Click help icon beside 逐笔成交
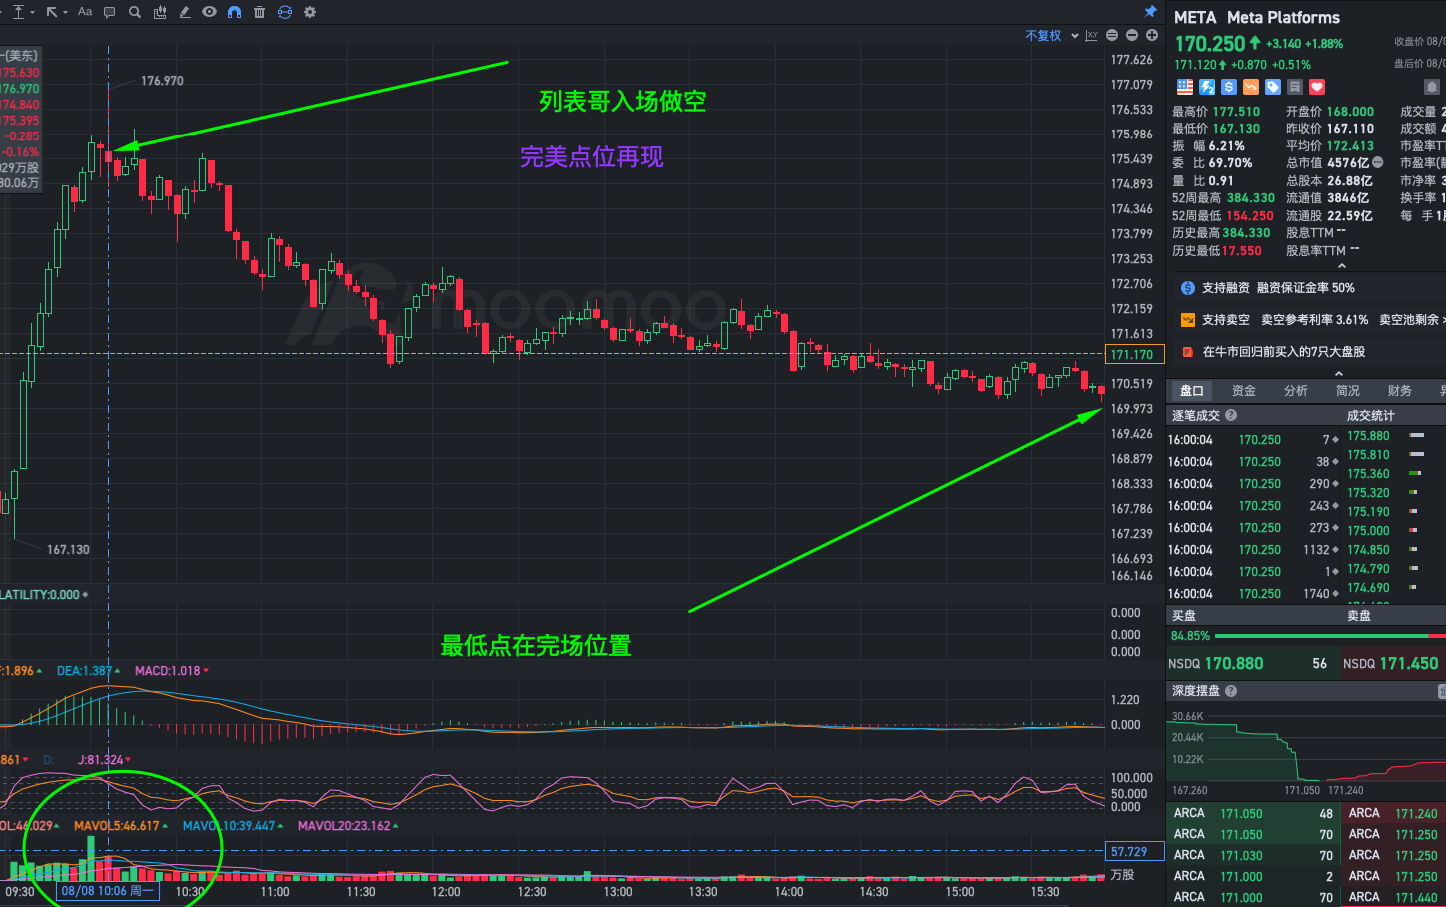Viewport: 1446px width, 907px height. click(x=1231, y=415)
